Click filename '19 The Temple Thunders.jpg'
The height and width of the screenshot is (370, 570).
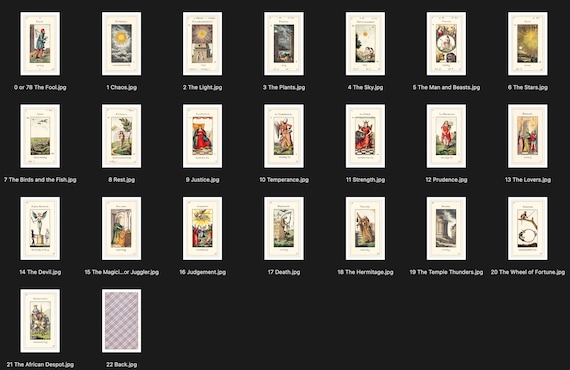[x=446, y=272]
